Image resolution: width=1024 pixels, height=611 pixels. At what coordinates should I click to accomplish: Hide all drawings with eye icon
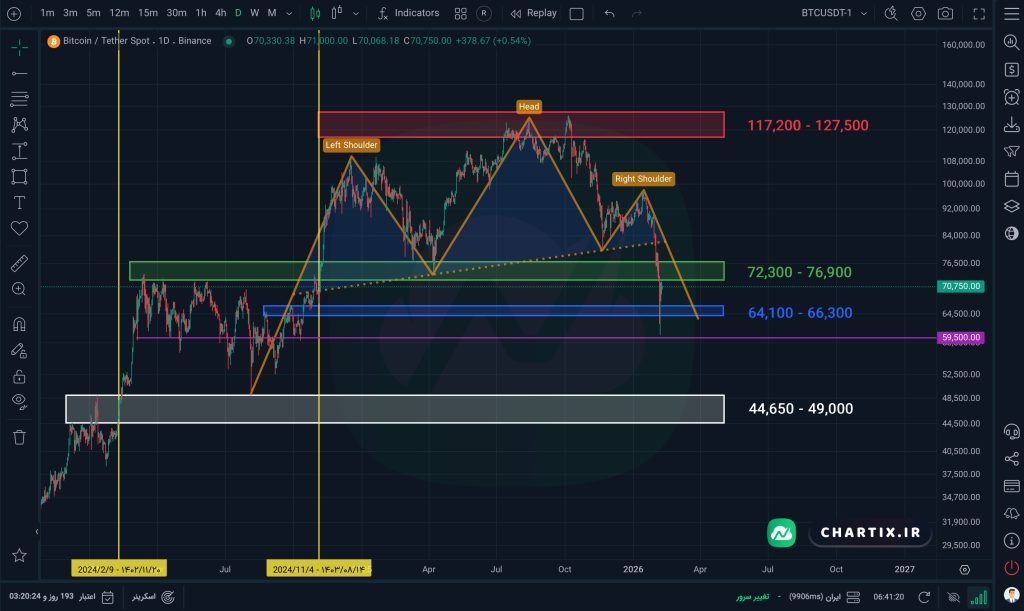tap(19, 401)
